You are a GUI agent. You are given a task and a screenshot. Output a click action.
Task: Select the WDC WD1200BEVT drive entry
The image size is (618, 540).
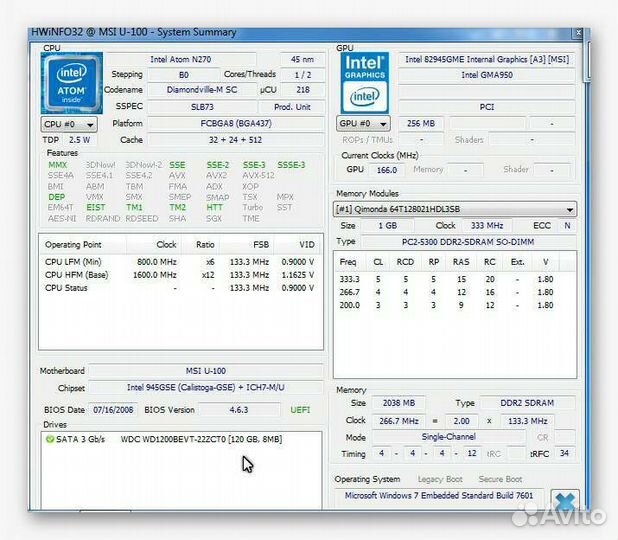click(x=181, y=439)
